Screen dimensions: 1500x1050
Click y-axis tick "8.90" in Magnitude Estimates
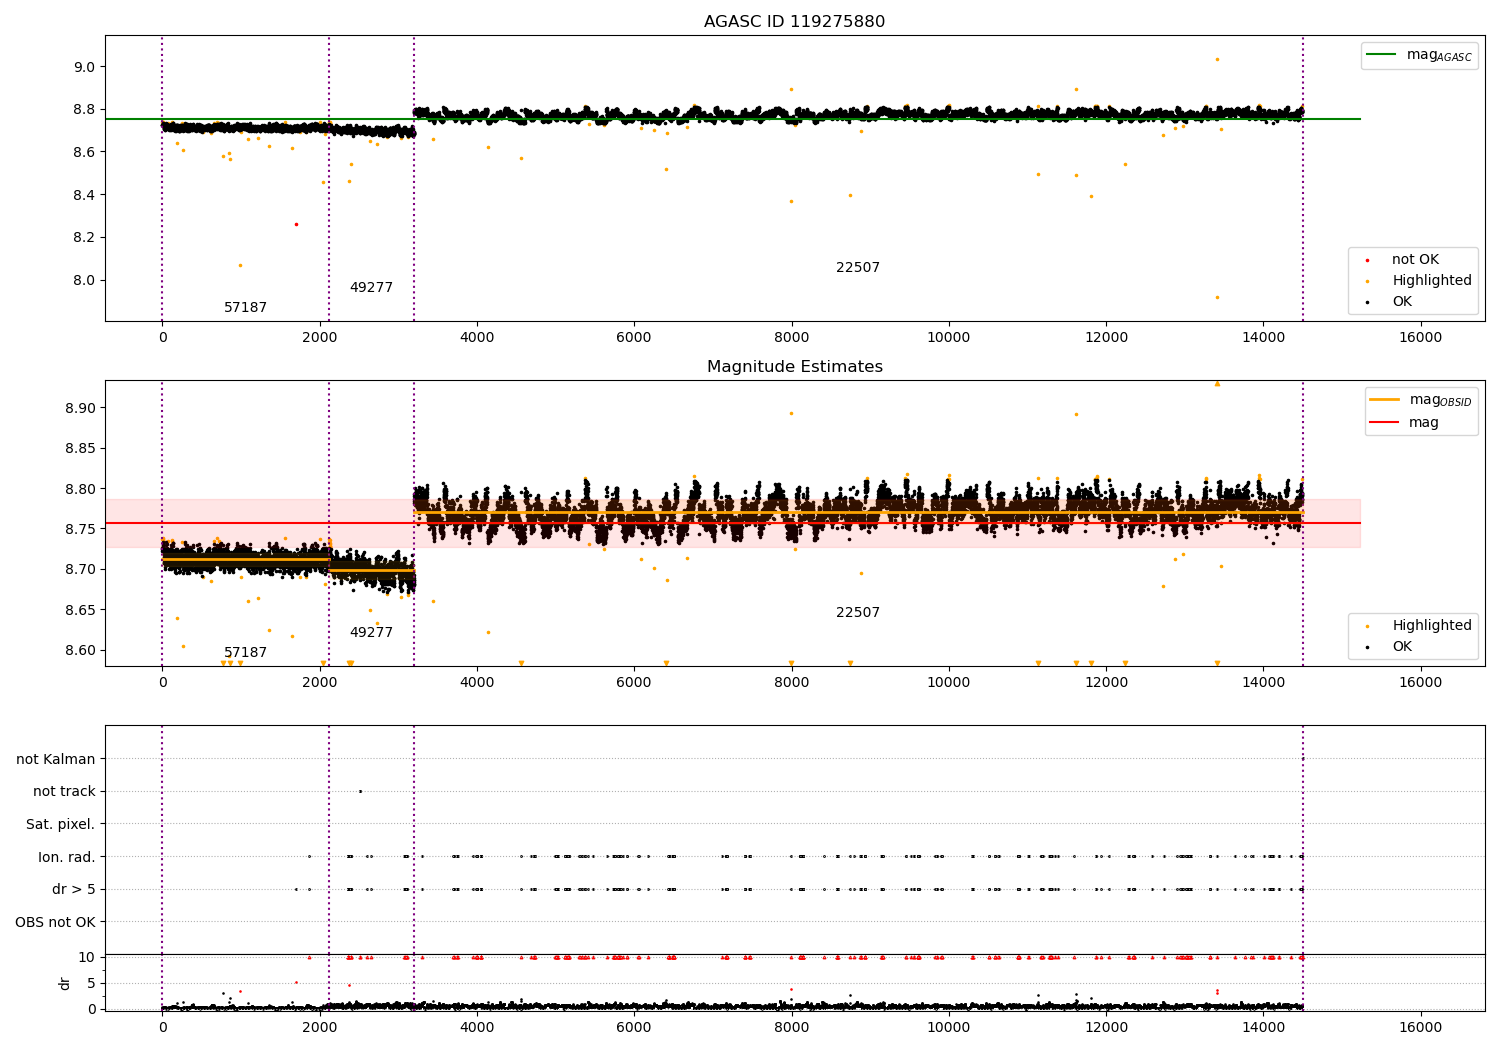[x=80, y=408]
